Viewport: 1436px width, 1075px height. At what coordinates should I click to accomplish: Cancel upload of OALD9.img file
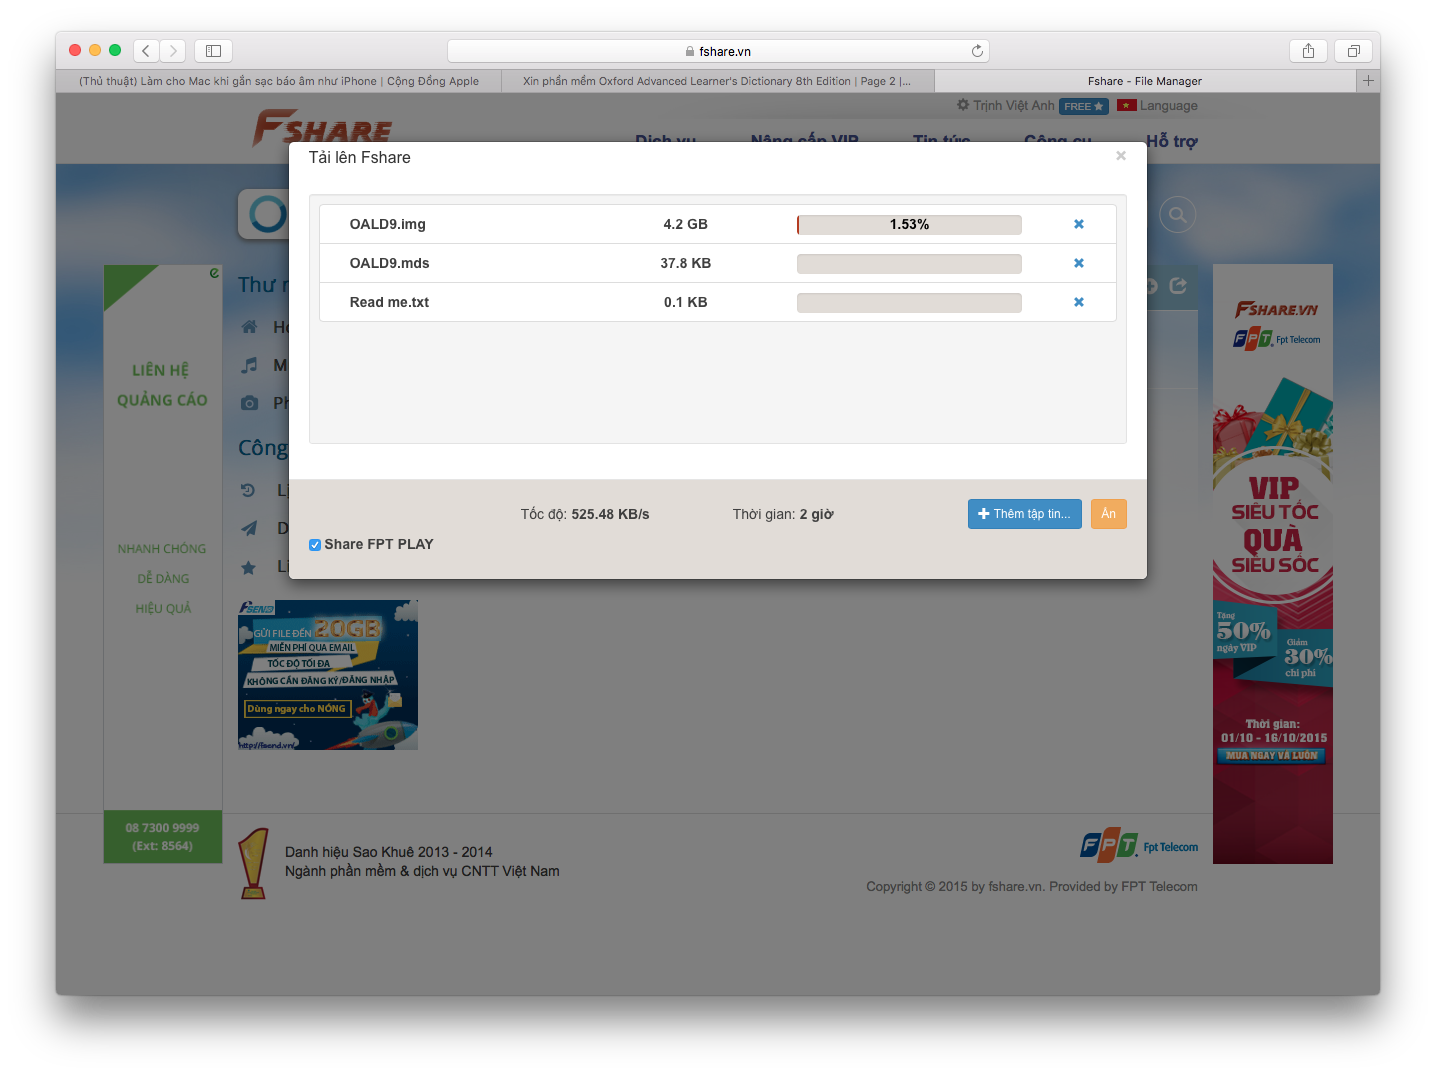1078,224
